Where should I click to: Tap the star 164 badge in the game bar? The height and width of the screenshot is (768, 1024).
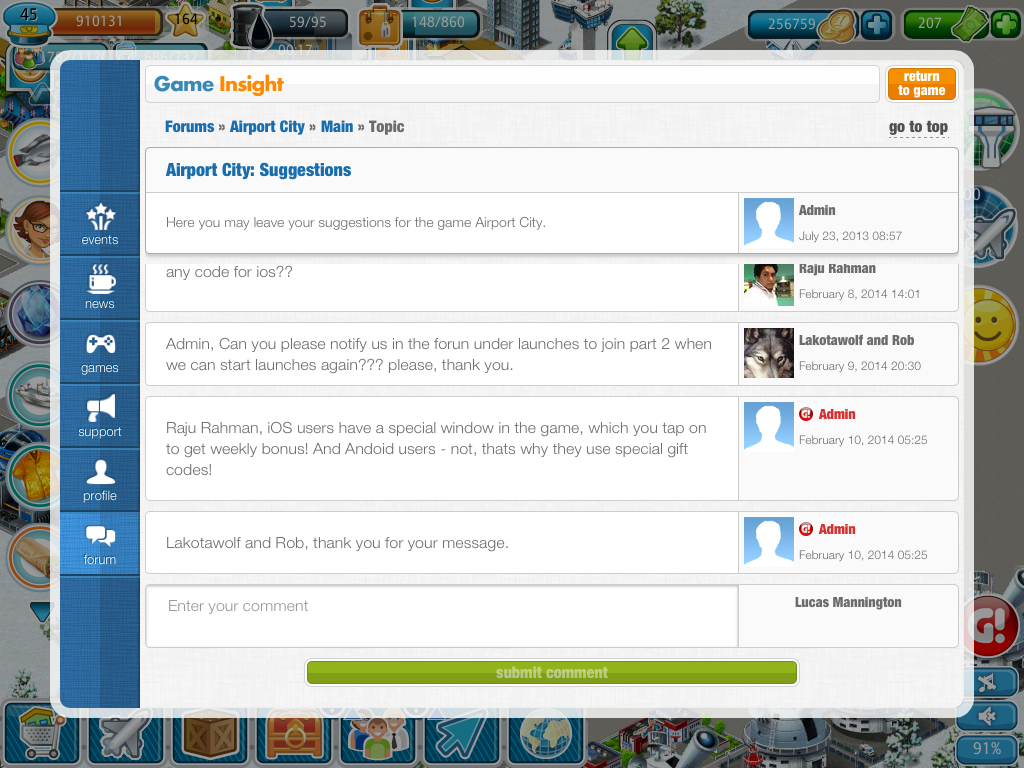(185, 21)
